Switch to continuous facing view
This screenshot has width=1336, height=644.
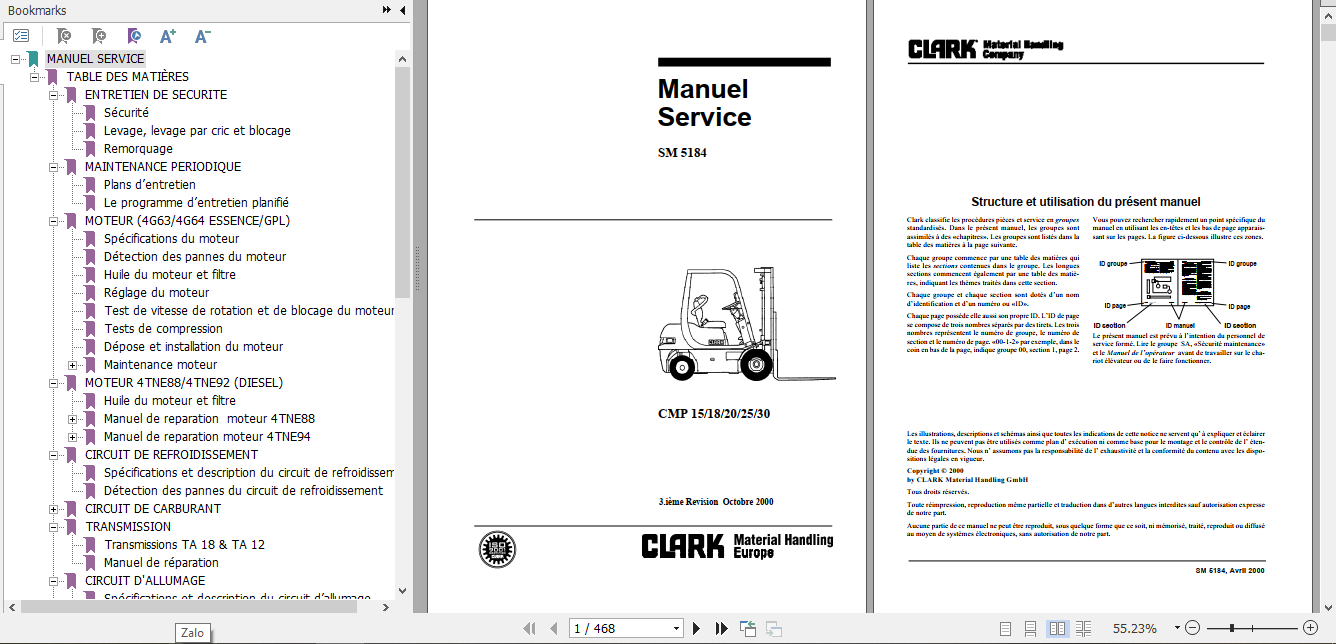pyautogui.click(x=1084, y=629)
